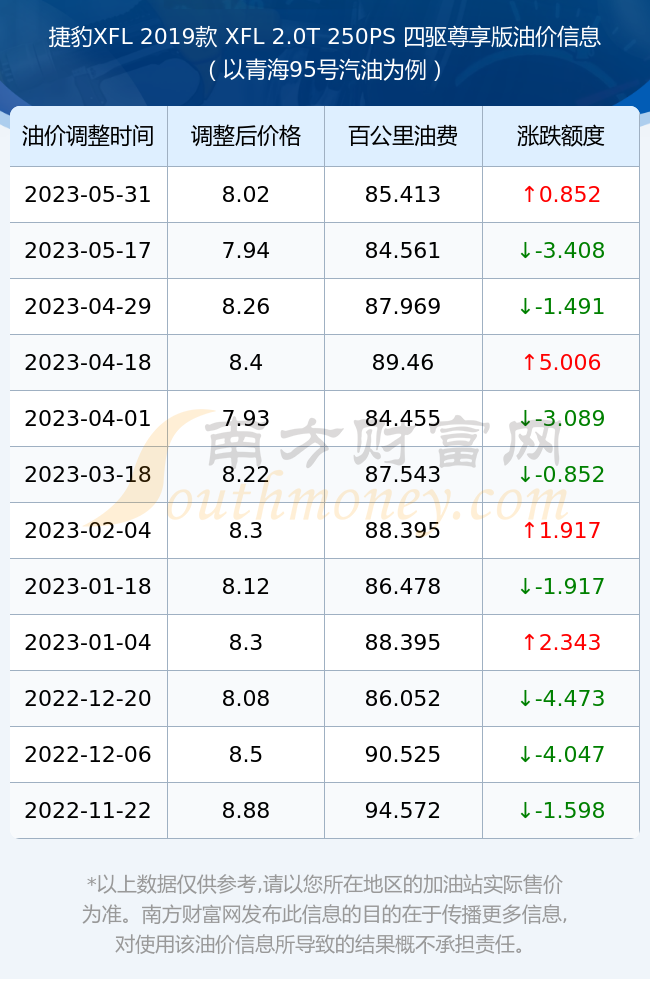Click the red ↑5.006 change value
The height and width of the screenshot is (1000, 650).
[x=561, y=362]
